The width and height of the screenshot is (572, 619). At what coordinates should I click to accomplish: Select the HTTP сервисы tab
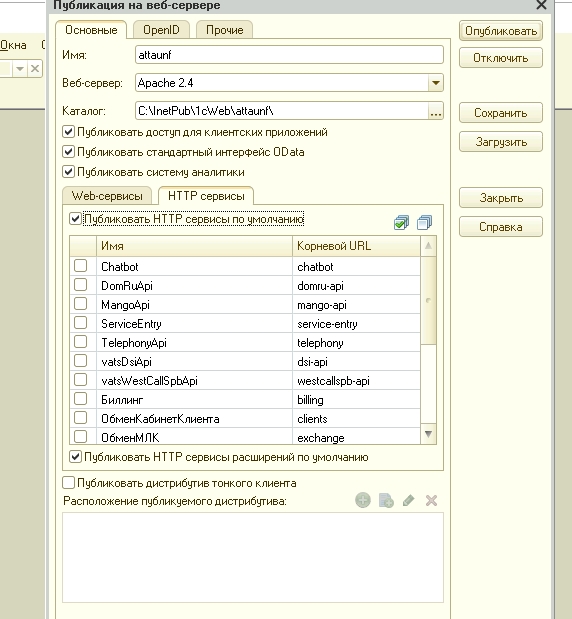tap(206, 196)
